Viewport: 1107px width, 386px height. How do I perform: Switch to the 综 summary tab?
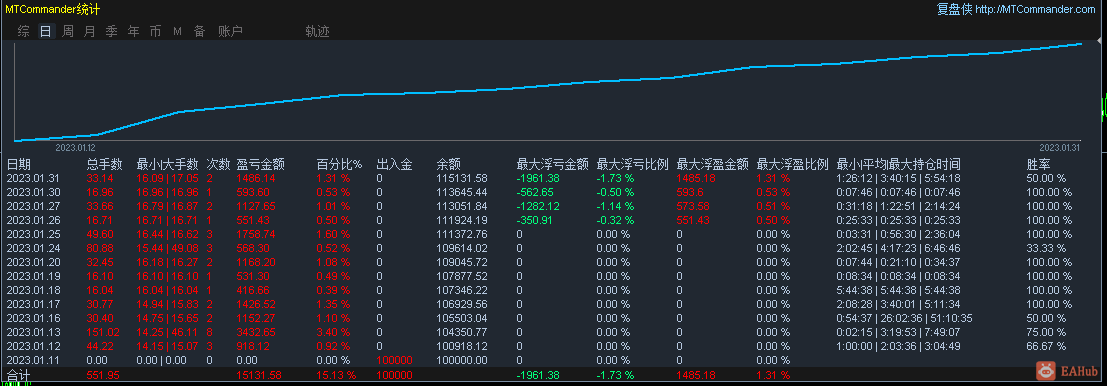click(x=24, y=31)
